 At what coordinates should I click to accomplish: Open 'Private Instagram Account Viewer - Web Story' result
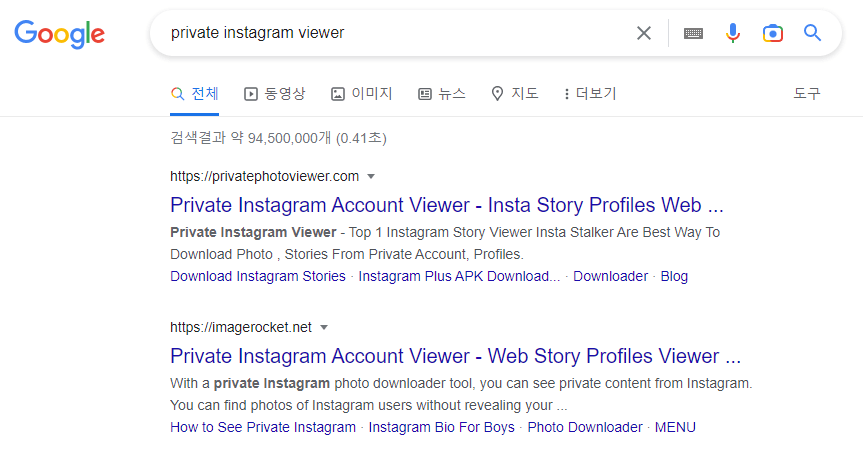(x=455, y=356)
